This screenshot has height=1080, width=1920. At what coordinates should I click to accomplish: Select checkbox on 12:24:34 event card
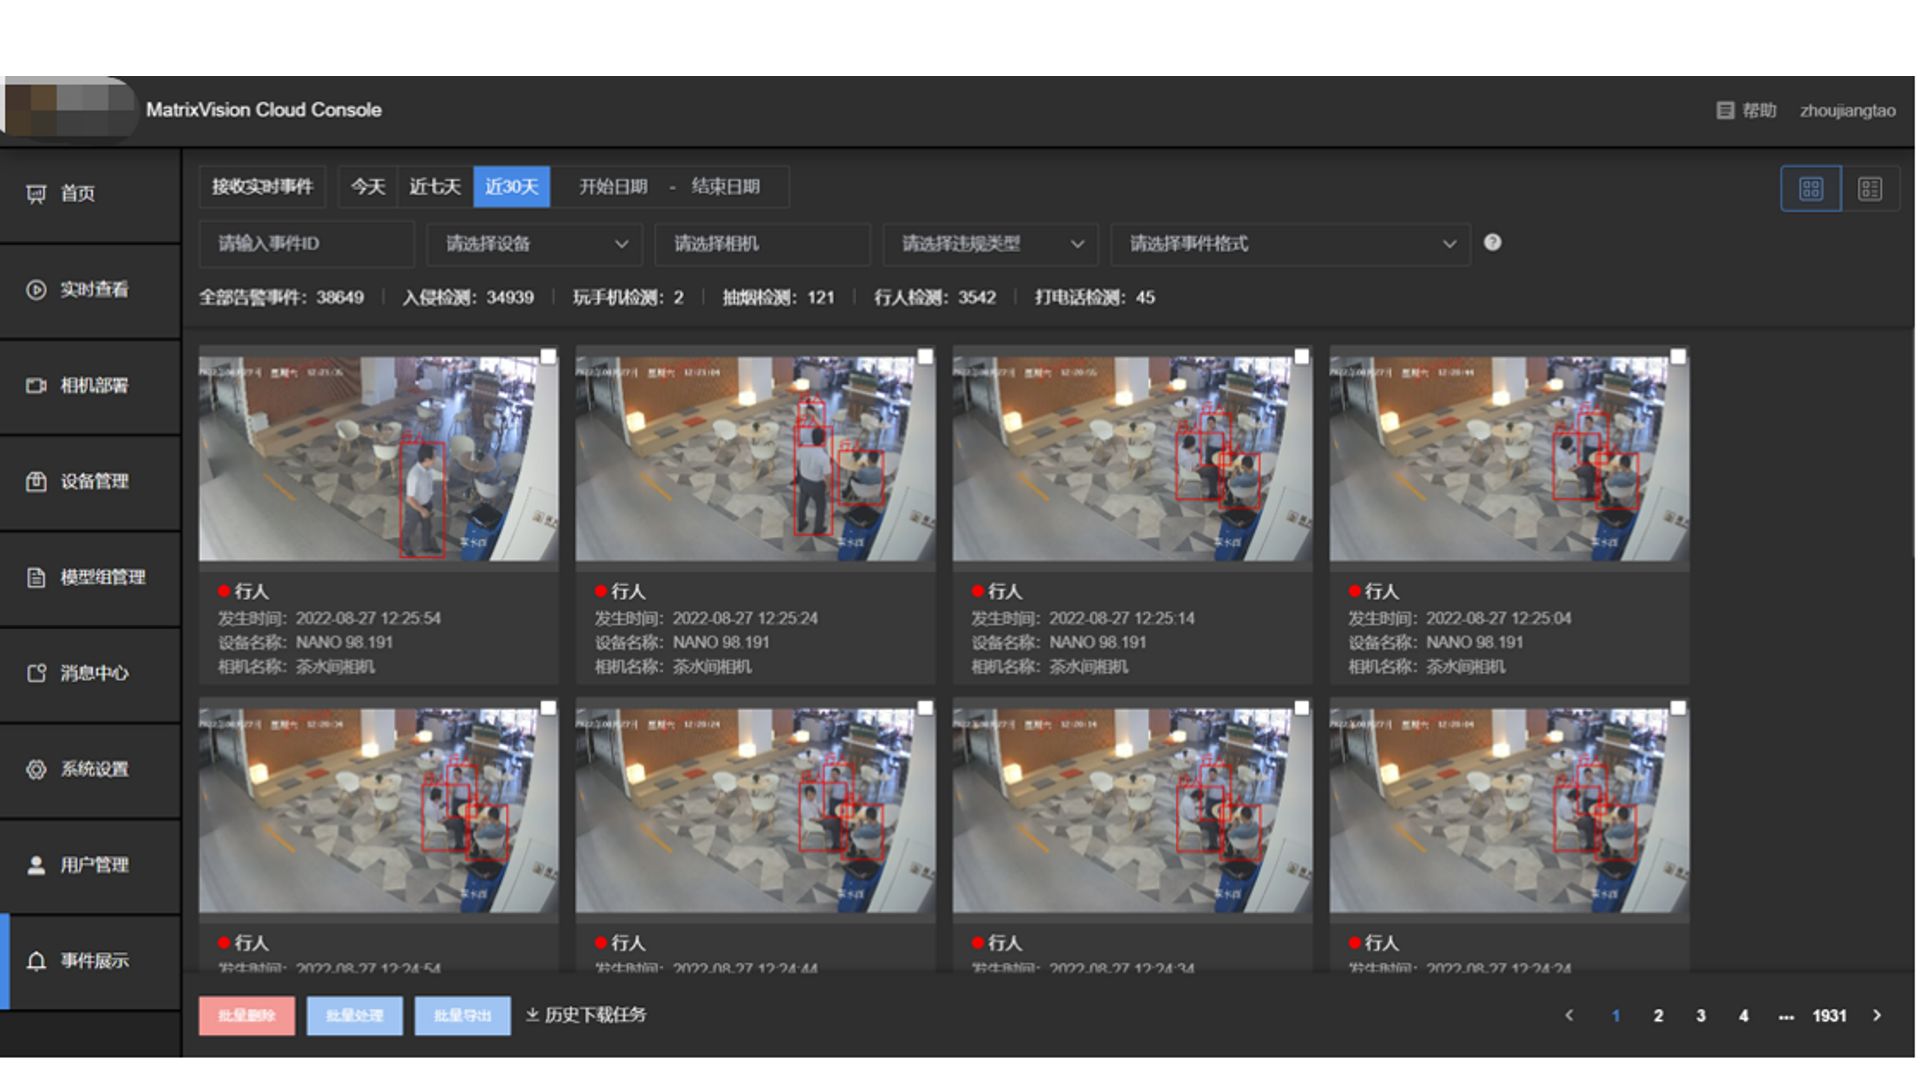1302,708
